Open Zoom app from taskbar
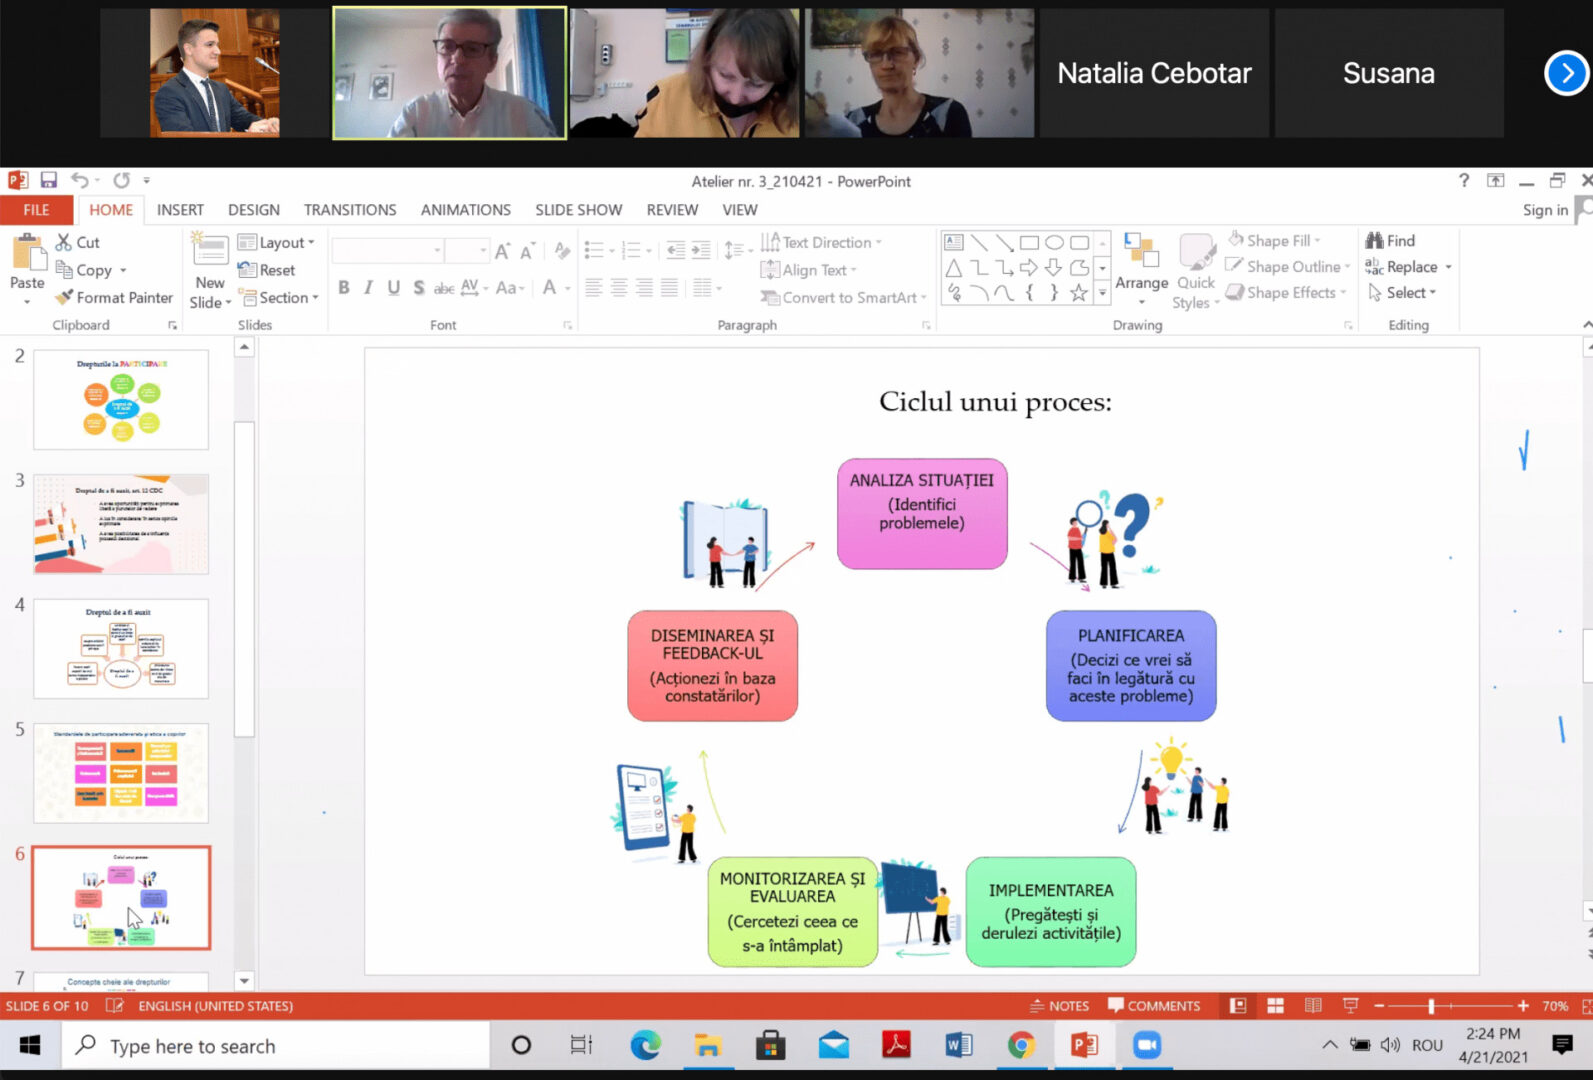The height and width of the screenshot is (1080, 1593). point(1146,1046)
